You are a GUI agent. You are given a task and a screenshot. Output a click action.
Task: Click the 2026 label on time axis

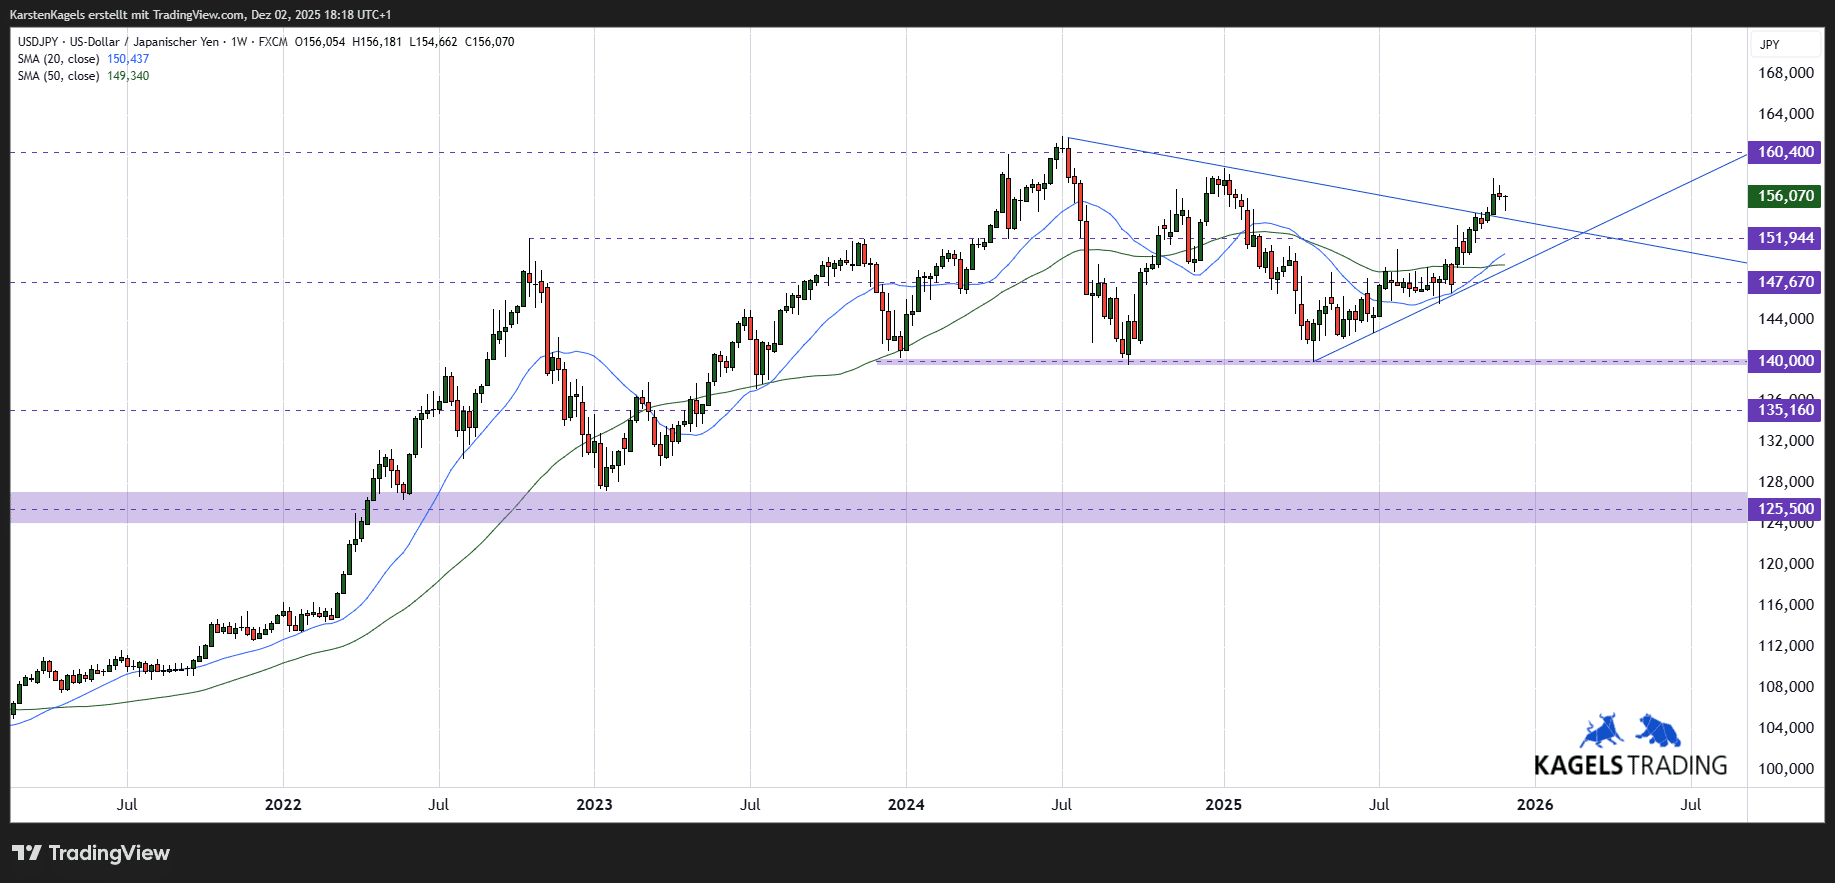pyautogui.click(x=1535, y=805)
